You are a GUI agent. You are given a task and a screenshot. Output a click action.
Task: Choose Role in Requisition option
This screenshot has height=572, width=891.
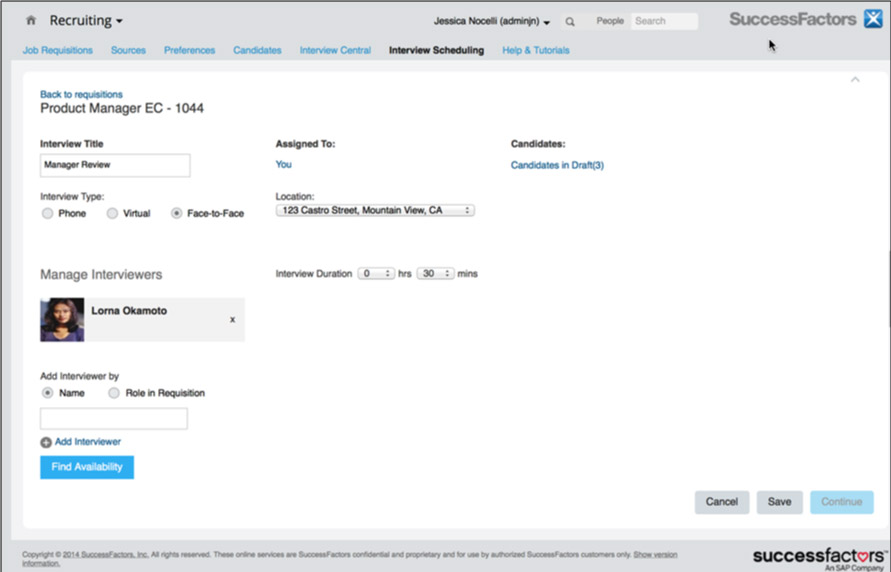tap(114, 393)
